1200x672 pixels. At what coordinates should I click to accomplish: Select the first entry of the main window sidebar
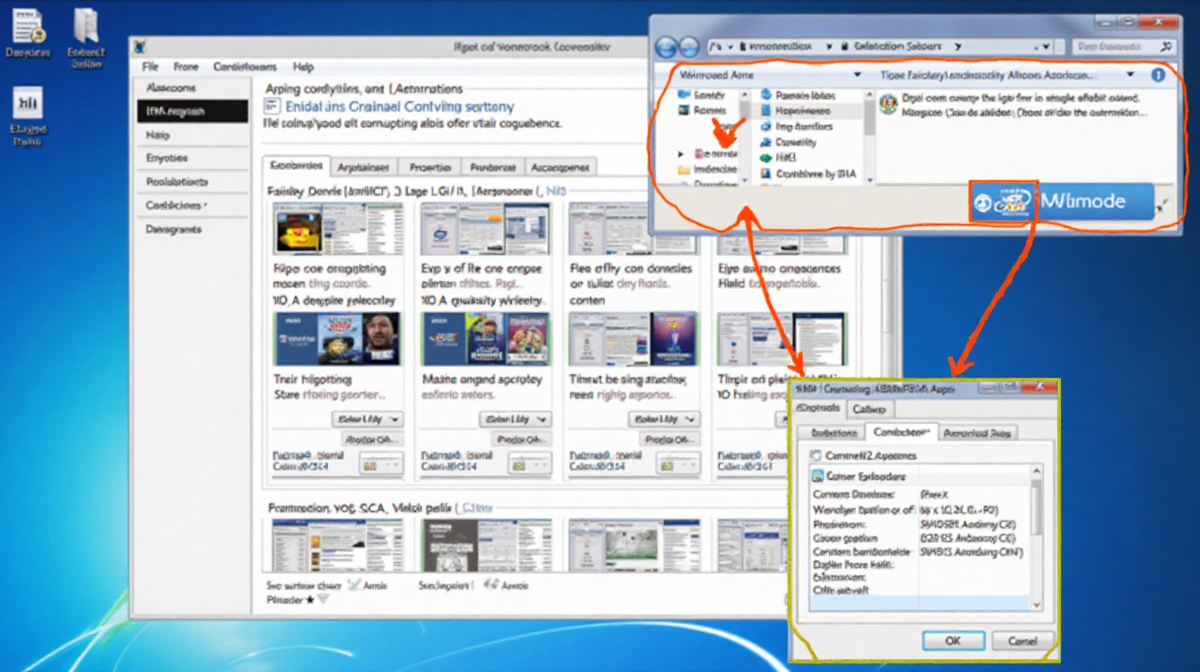pyautogui.click(x=192, y=88)
